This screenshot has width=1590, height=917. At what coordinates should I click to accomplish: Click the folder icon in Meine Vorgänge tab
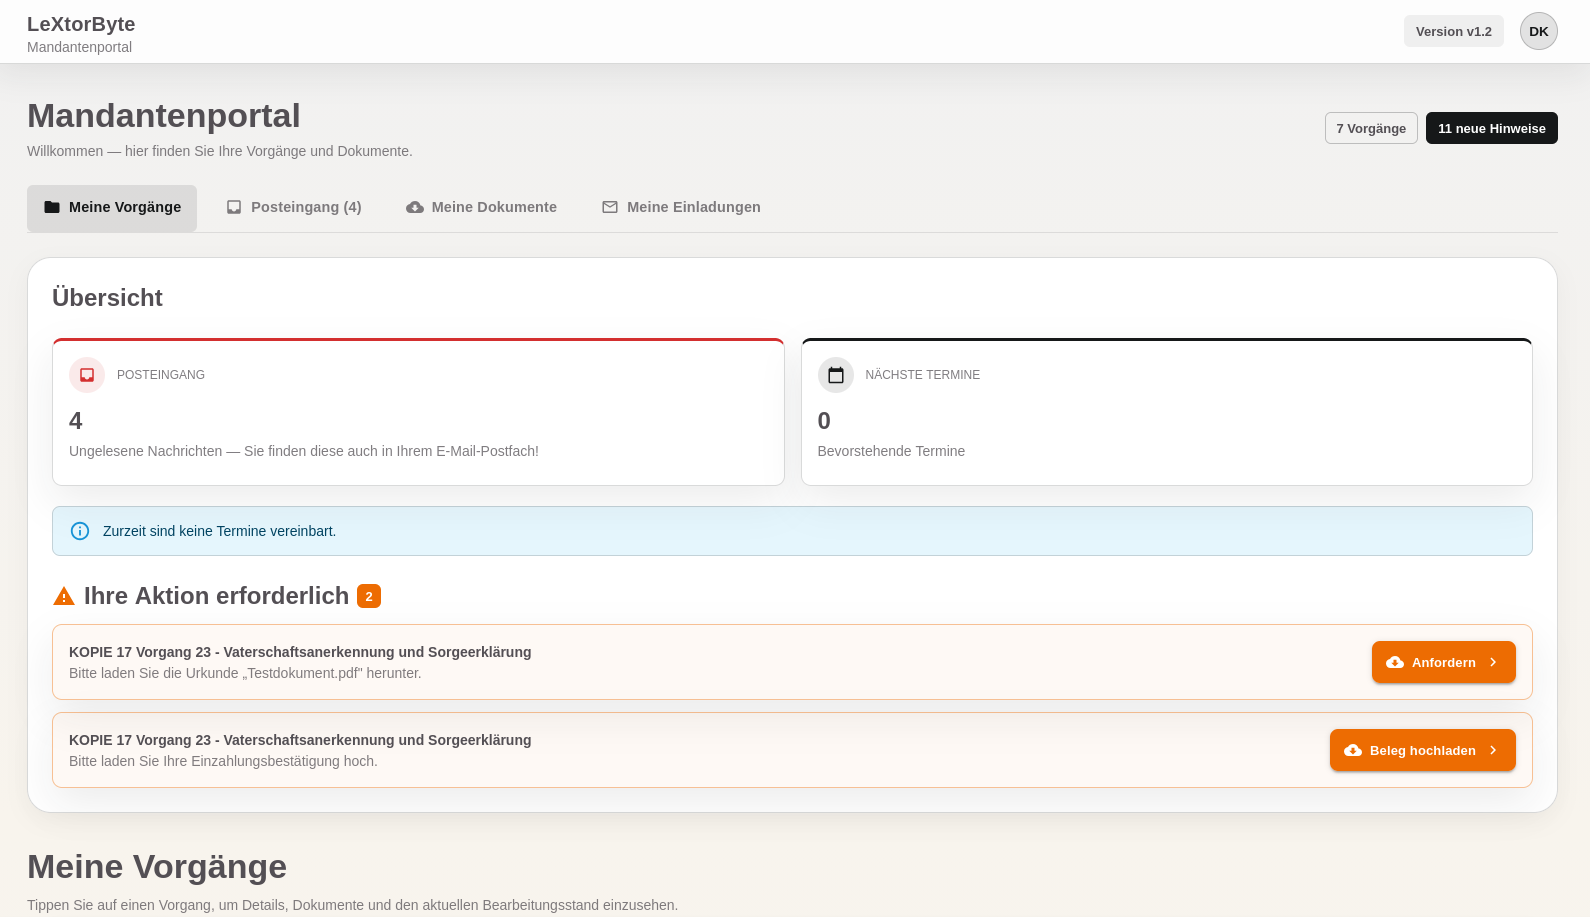tap(52, 207)
